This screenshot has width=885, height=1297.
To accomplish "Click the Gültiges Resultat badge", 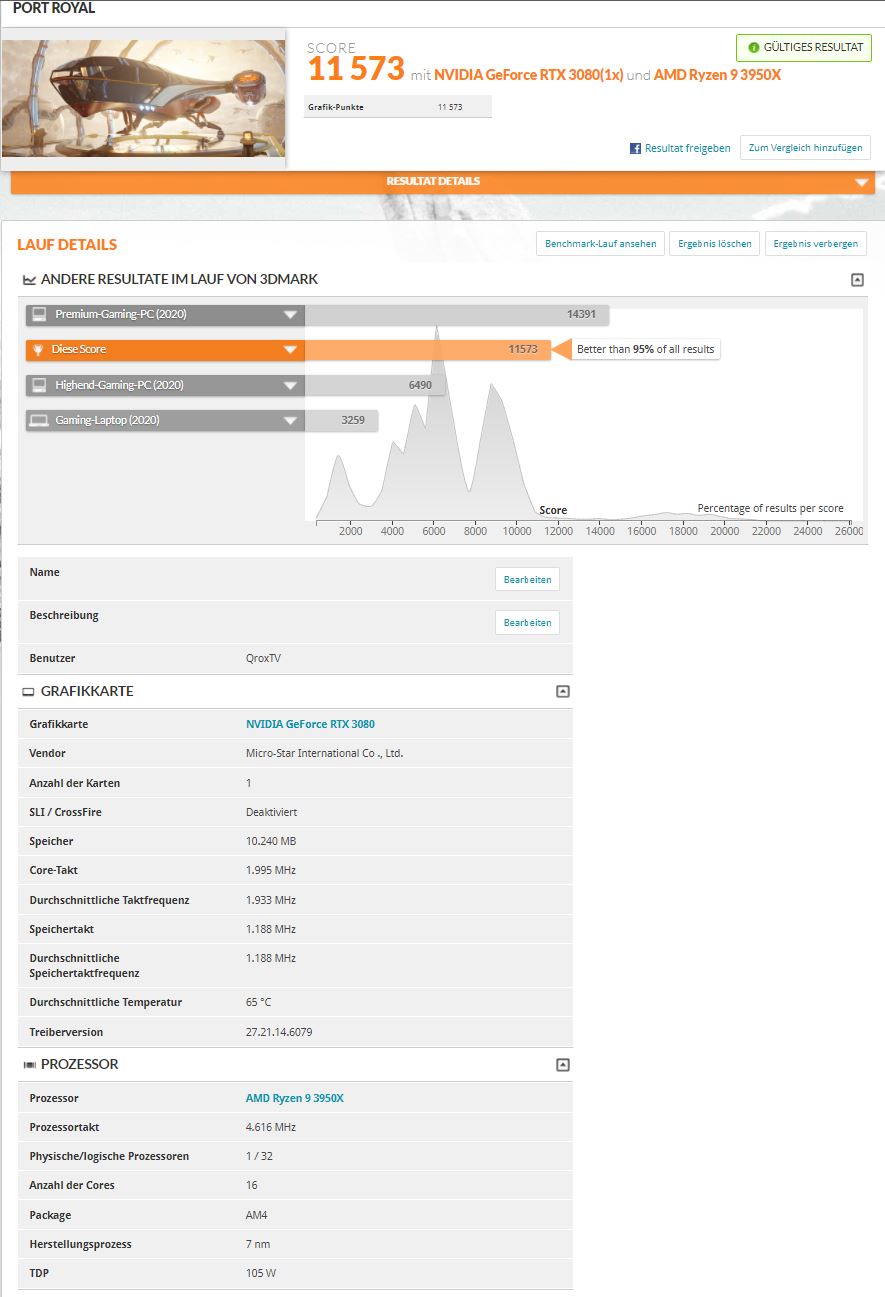I will [x=803, y=47].
